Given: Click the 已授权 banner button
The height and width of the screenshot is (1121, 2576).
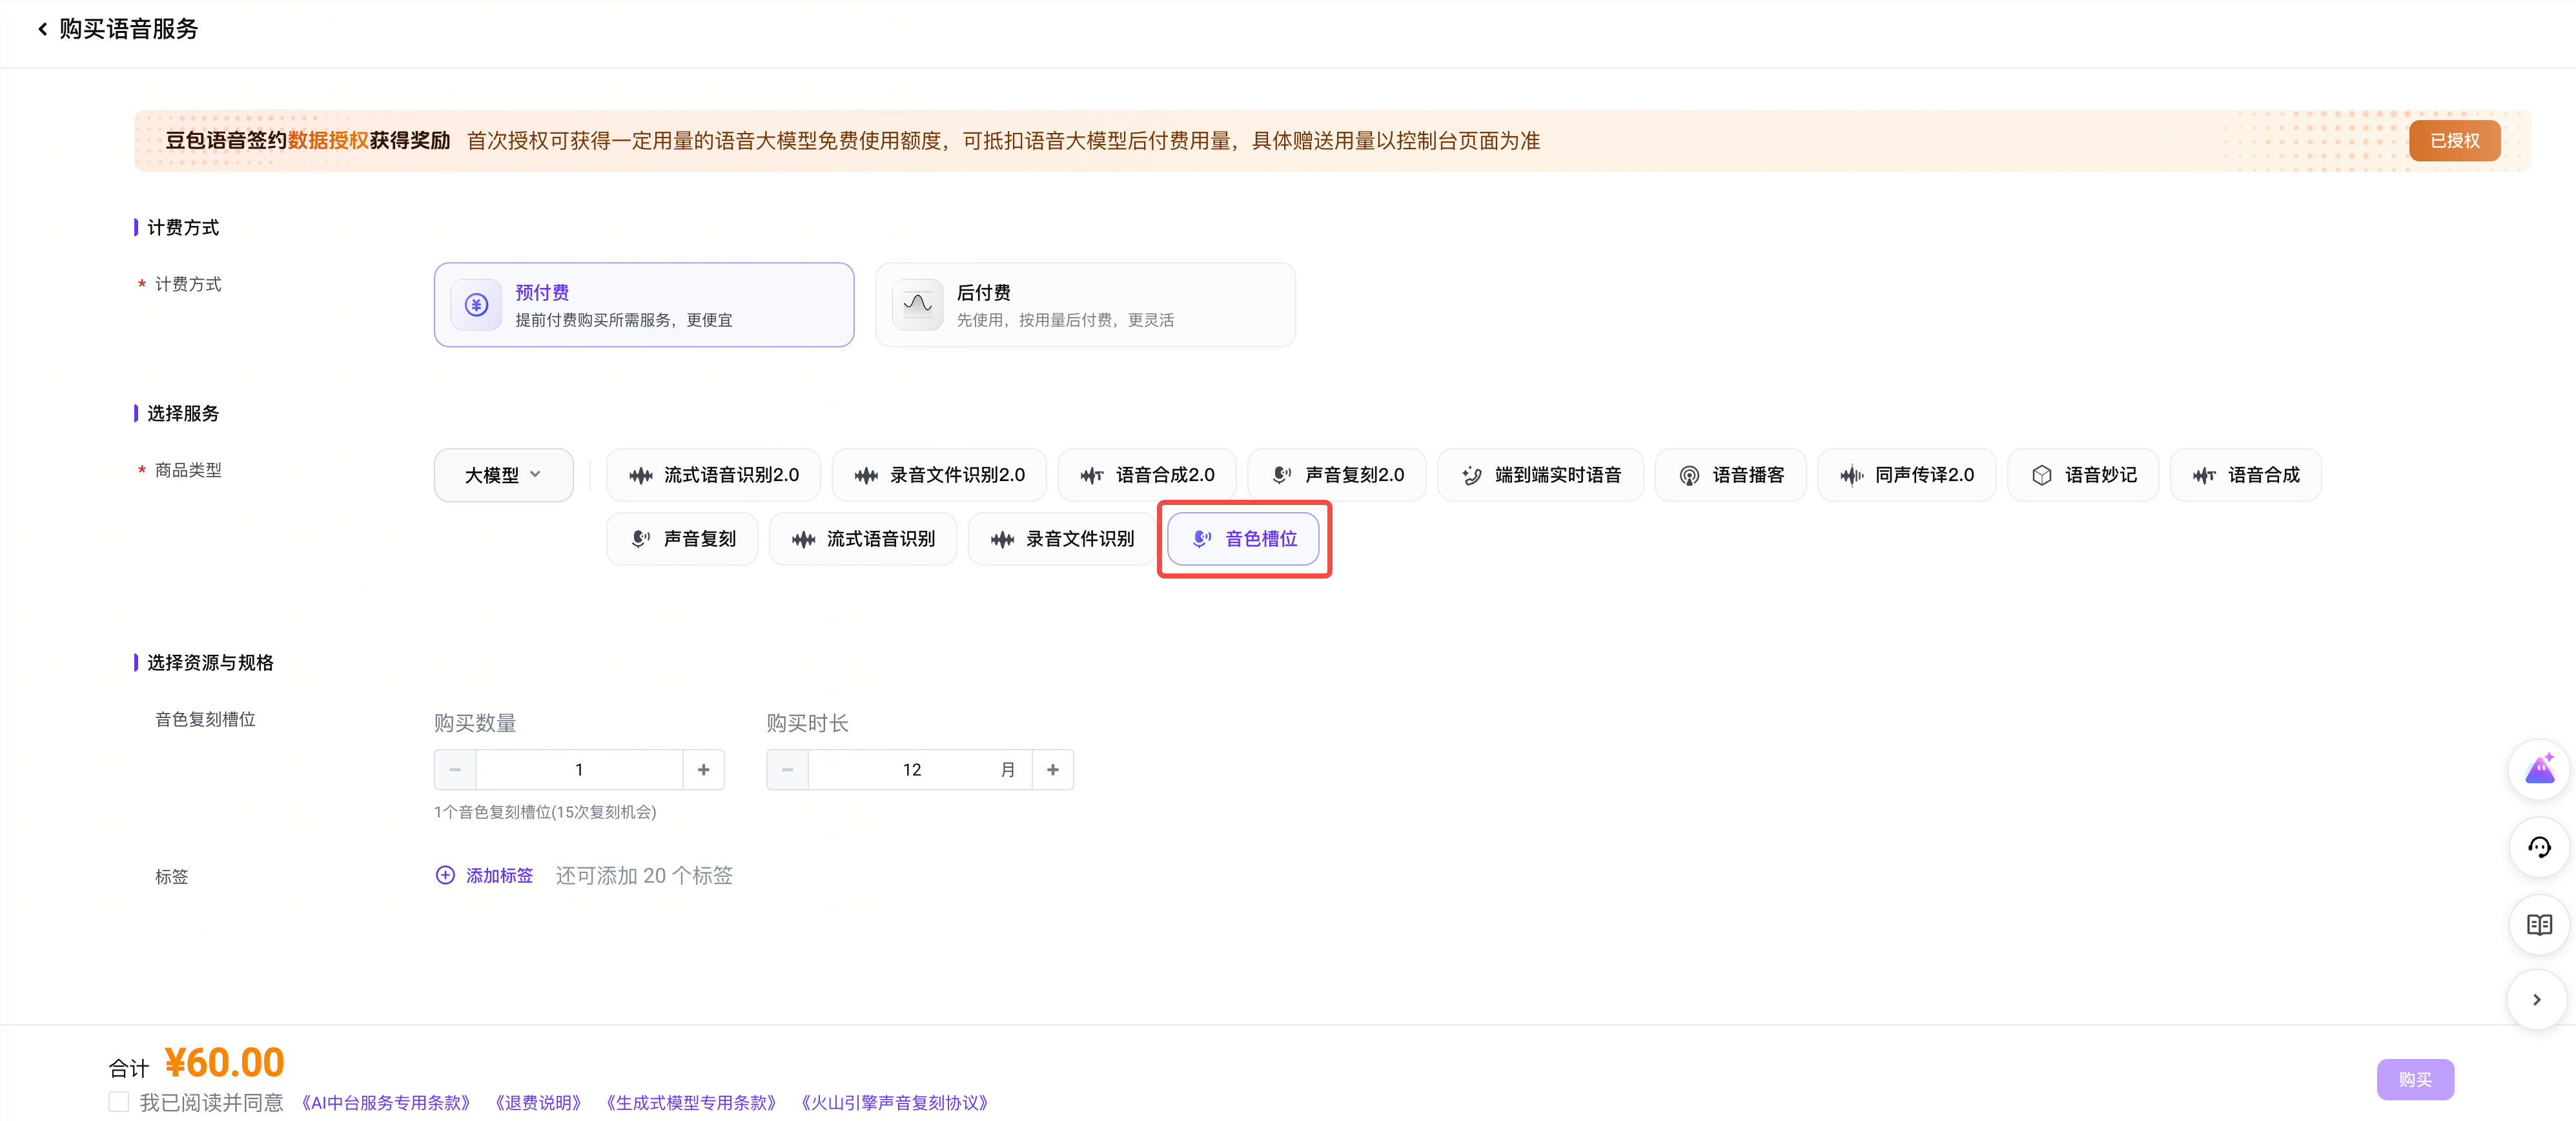Looking at the screenshot, I should (x=2454, y=141).
